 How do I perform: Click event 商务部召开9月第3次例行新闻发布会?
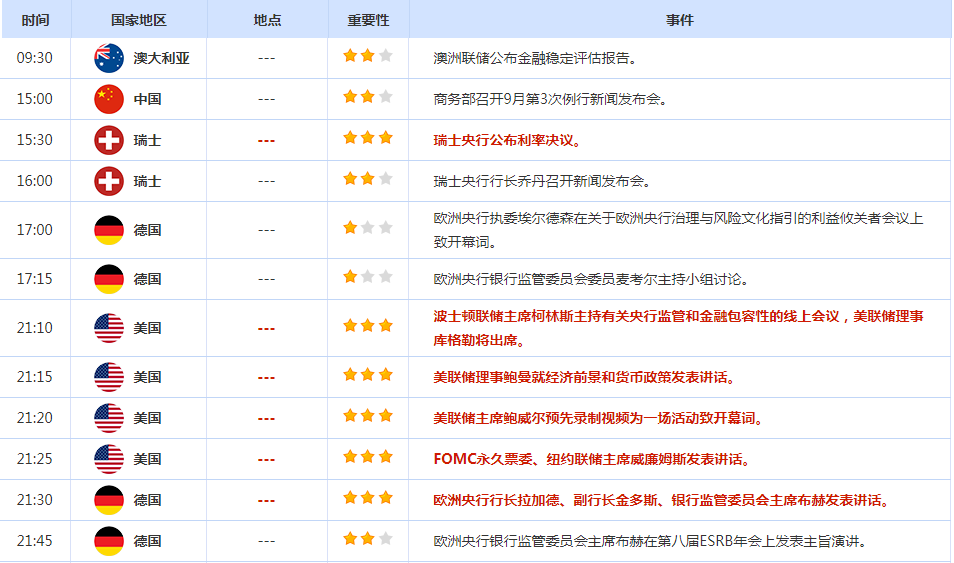551,99
